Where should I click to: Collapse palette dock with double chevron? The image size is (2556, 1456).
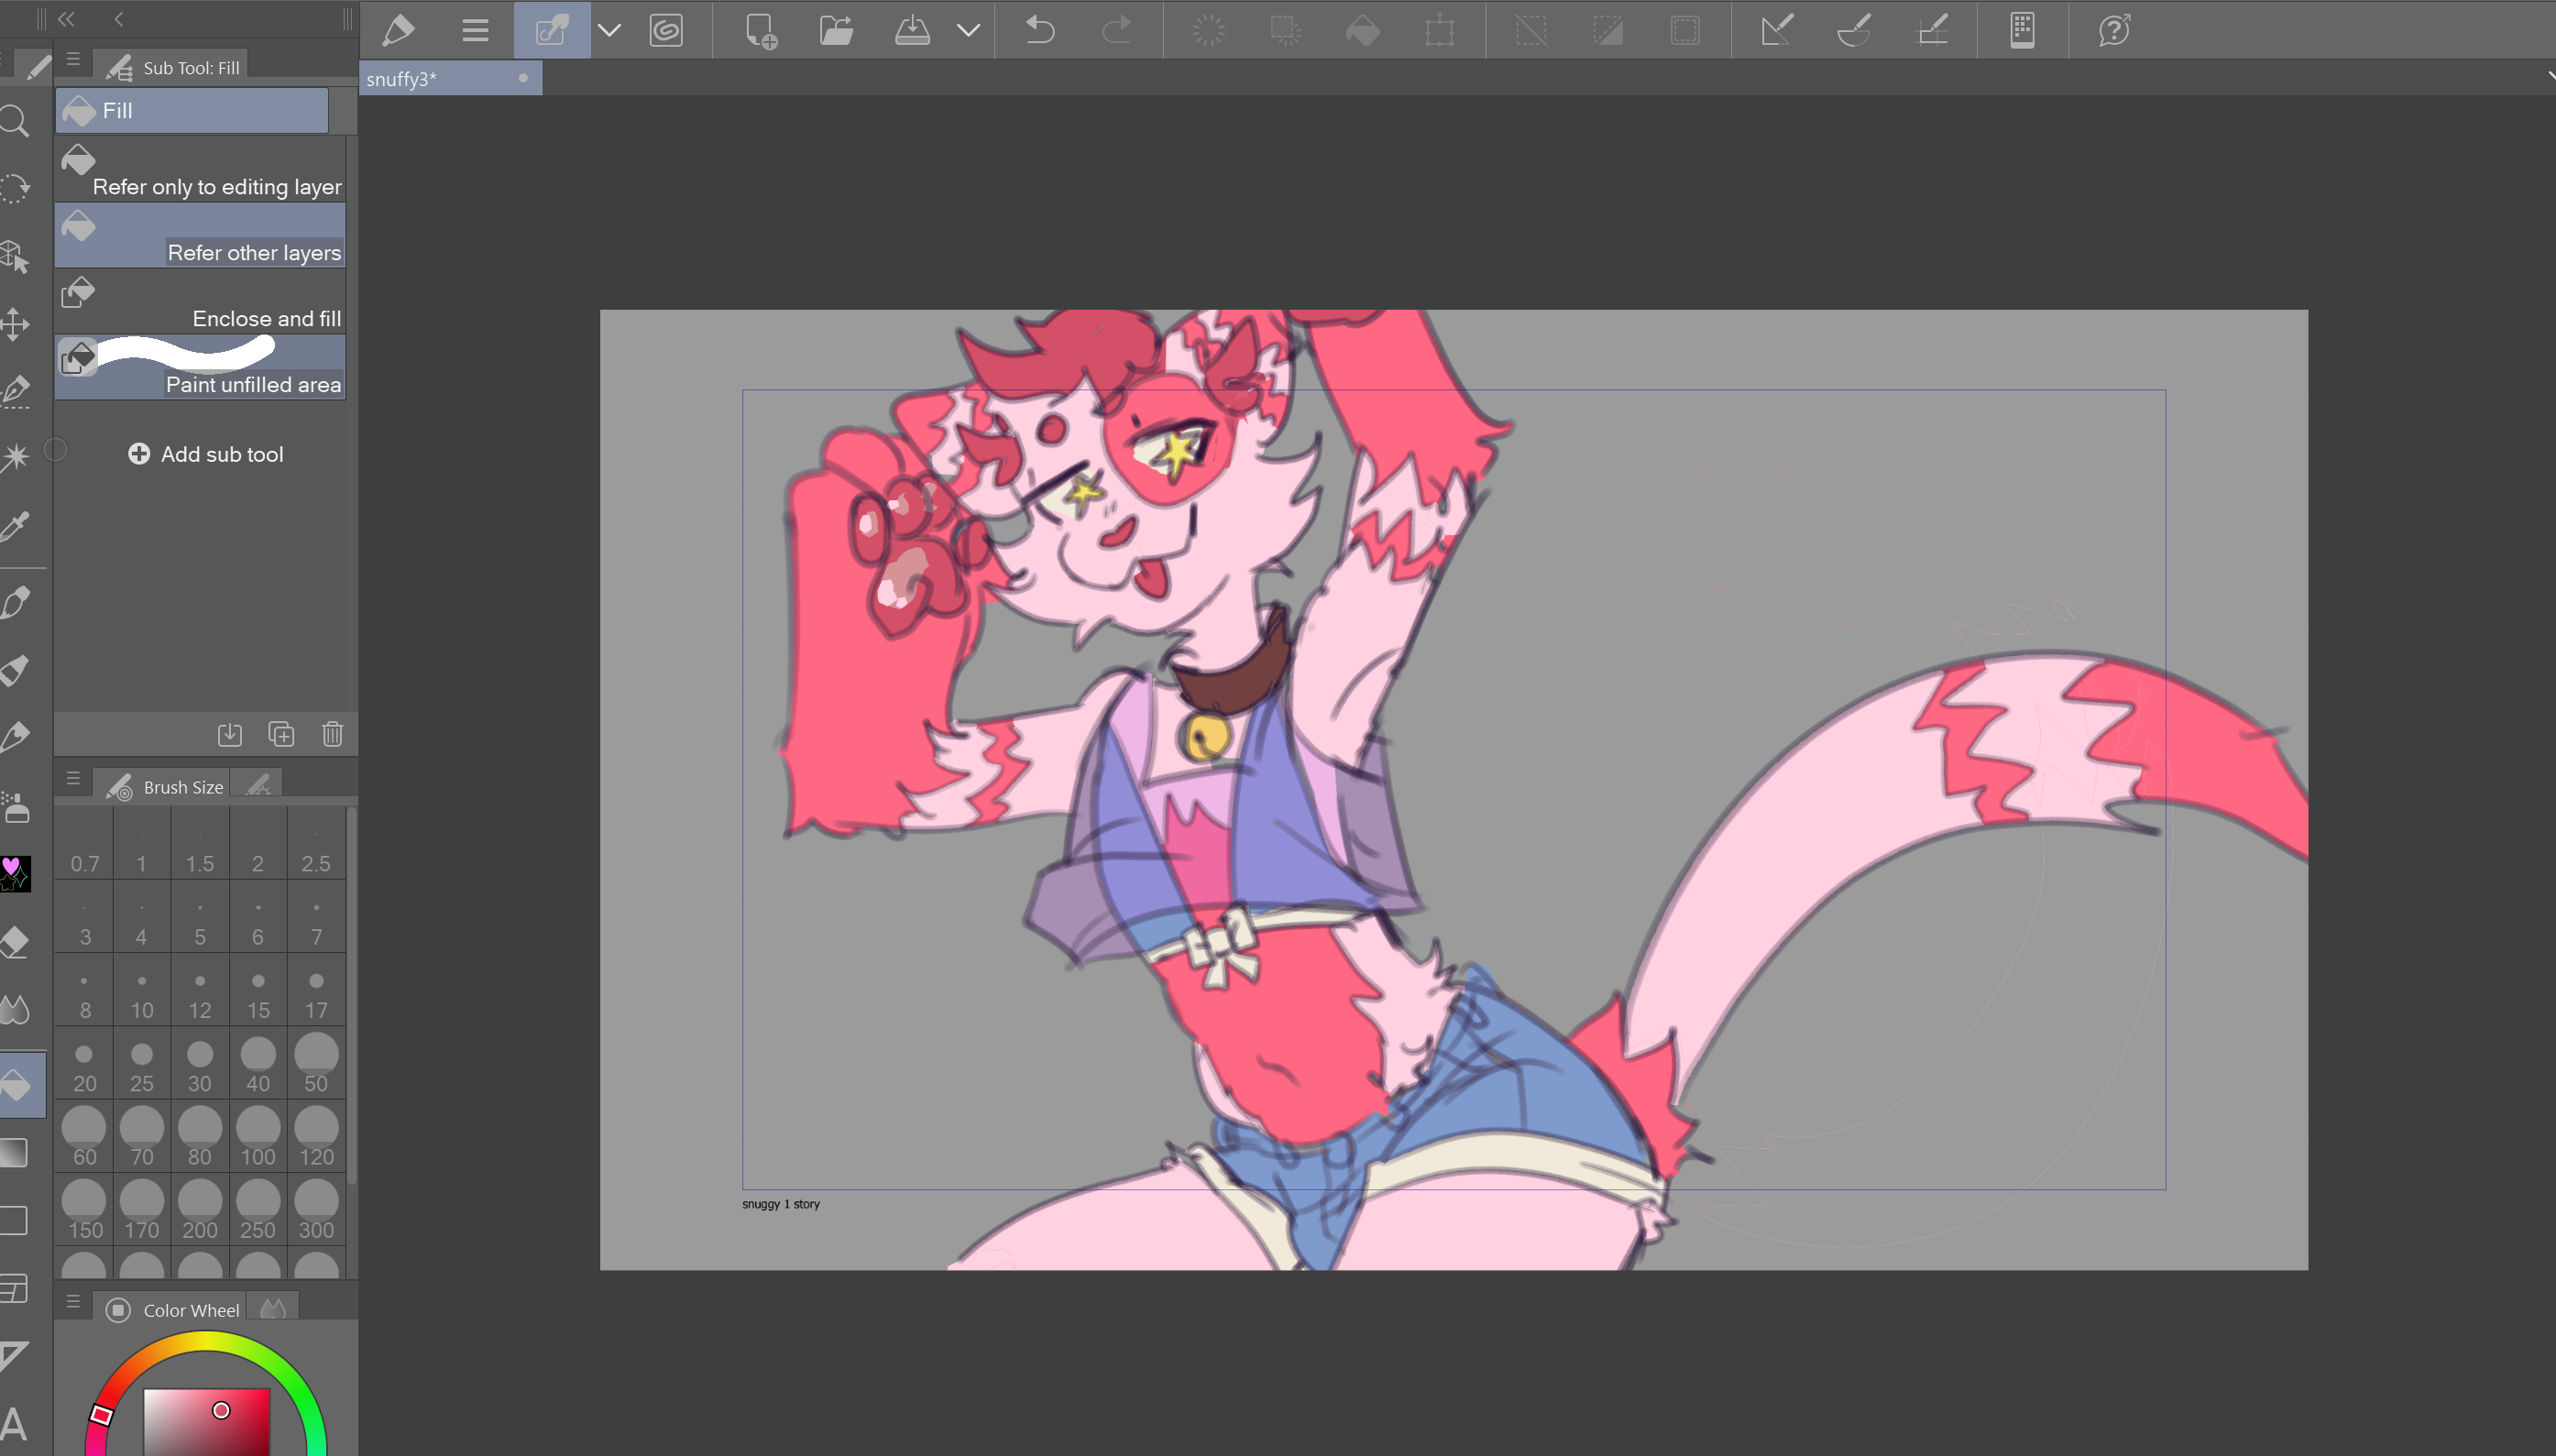click(x=66, y=18)
